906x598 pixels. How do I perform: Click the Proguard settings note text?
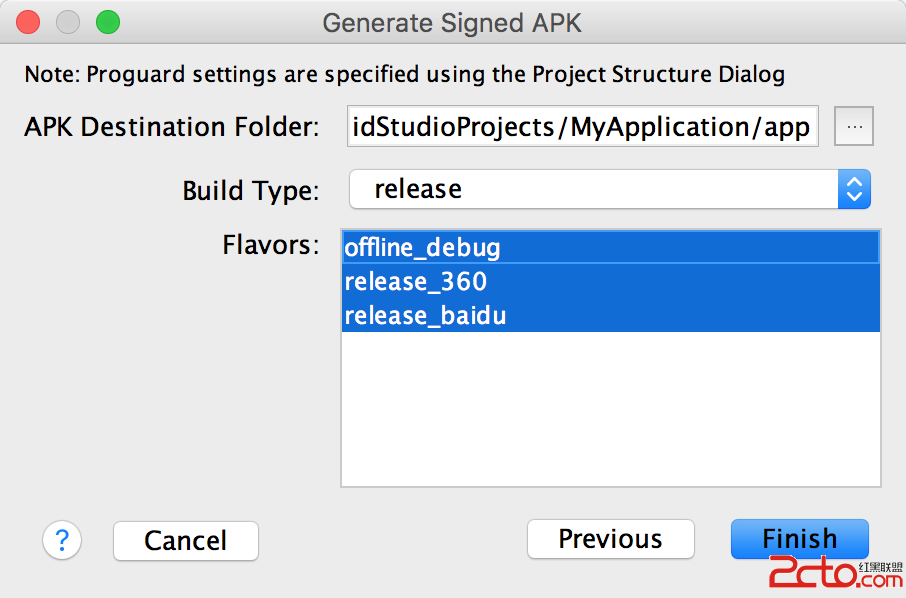pyautogui.click(x=404, y=74)
